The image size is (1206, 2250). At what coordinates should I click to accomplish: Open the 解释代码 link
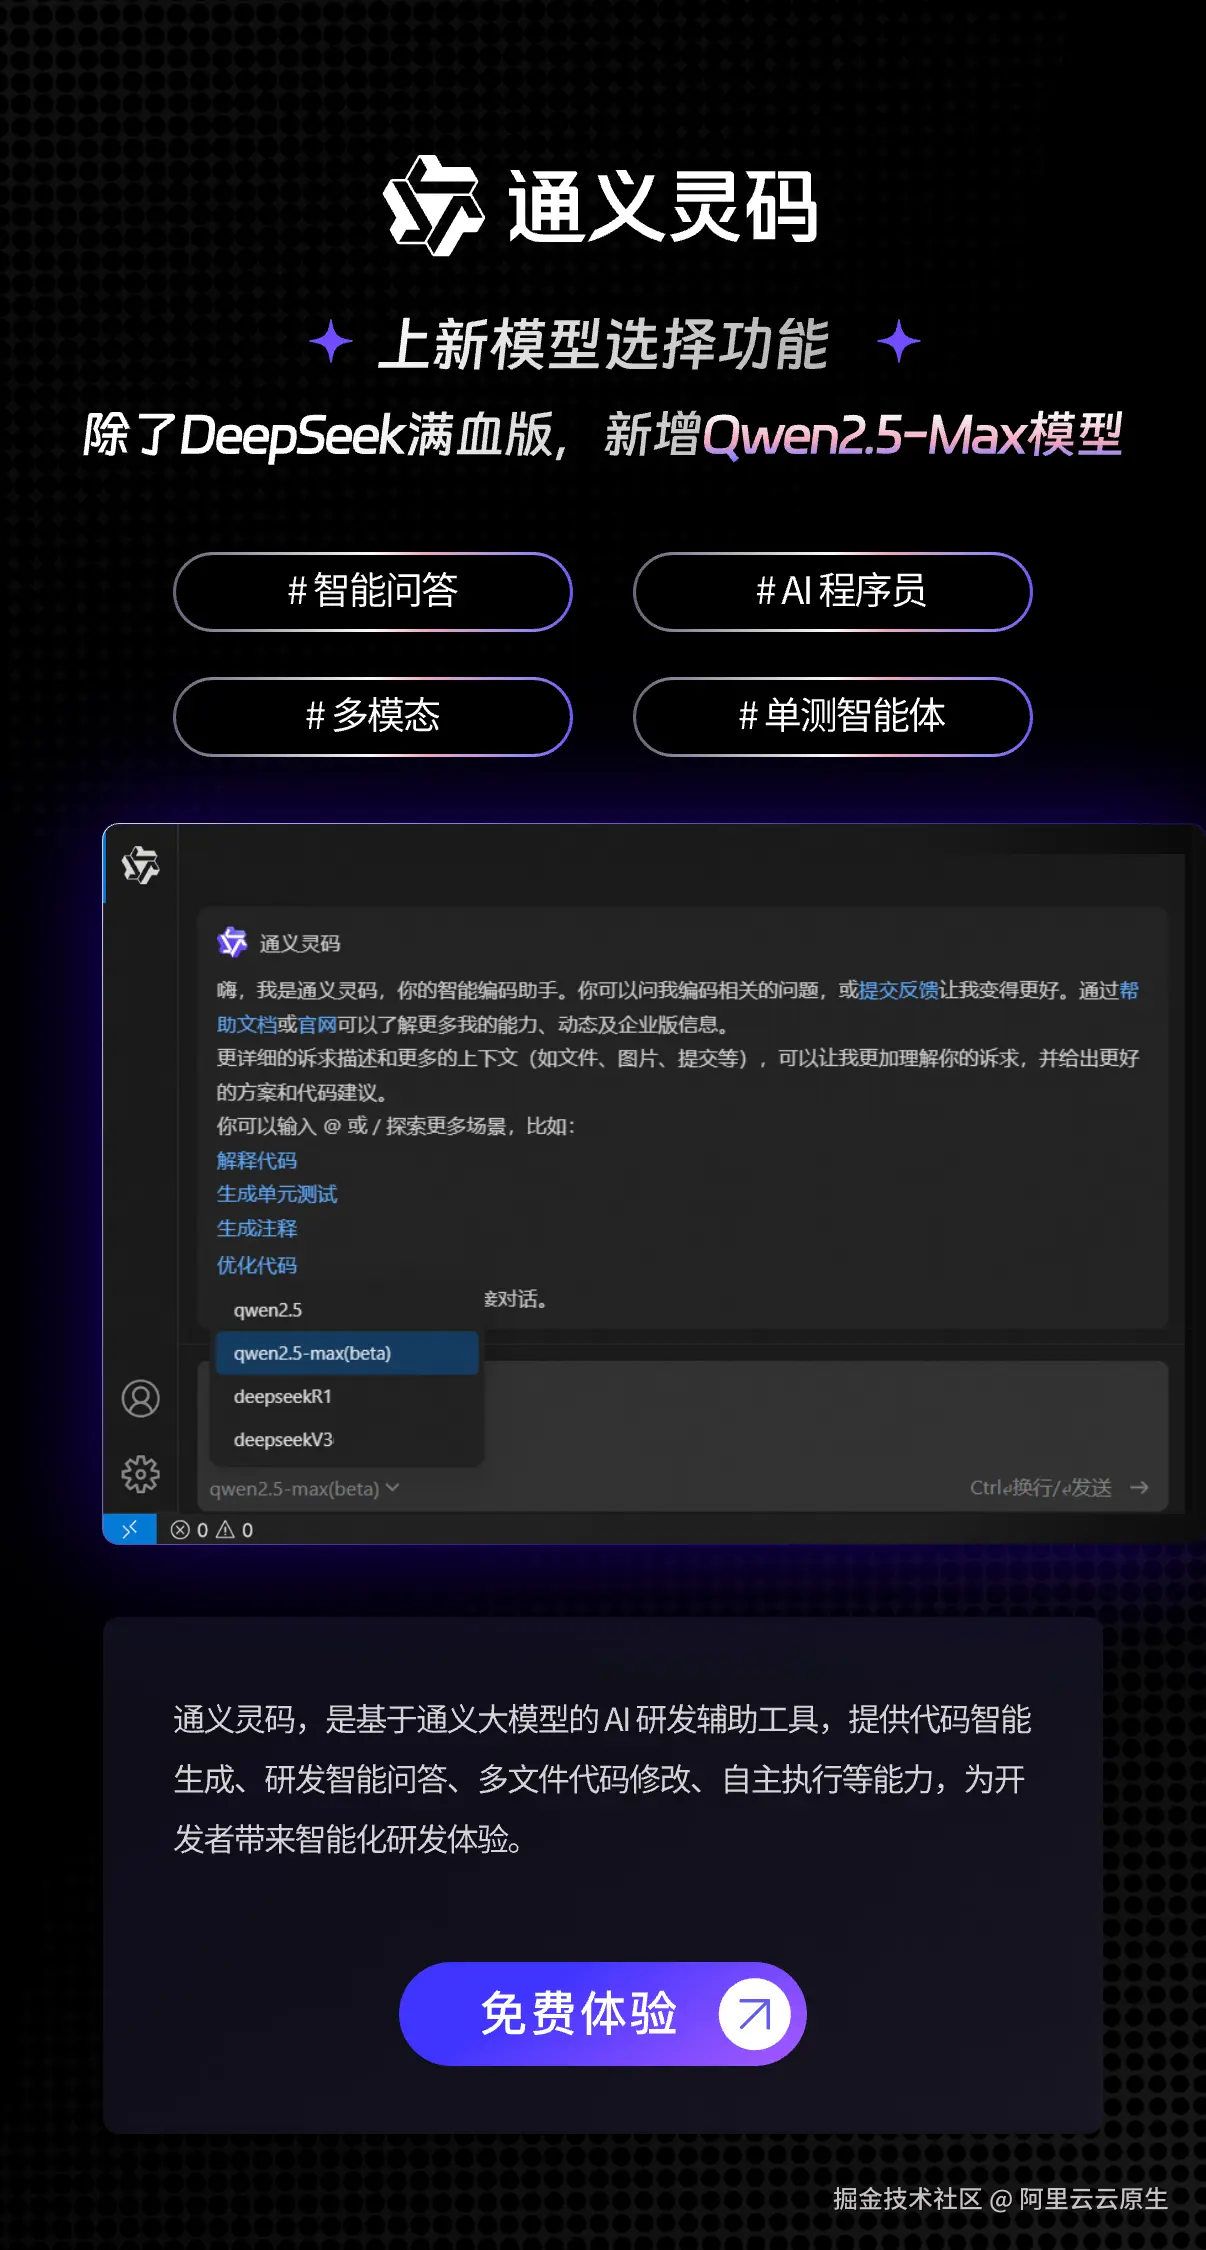(257, 1160)
